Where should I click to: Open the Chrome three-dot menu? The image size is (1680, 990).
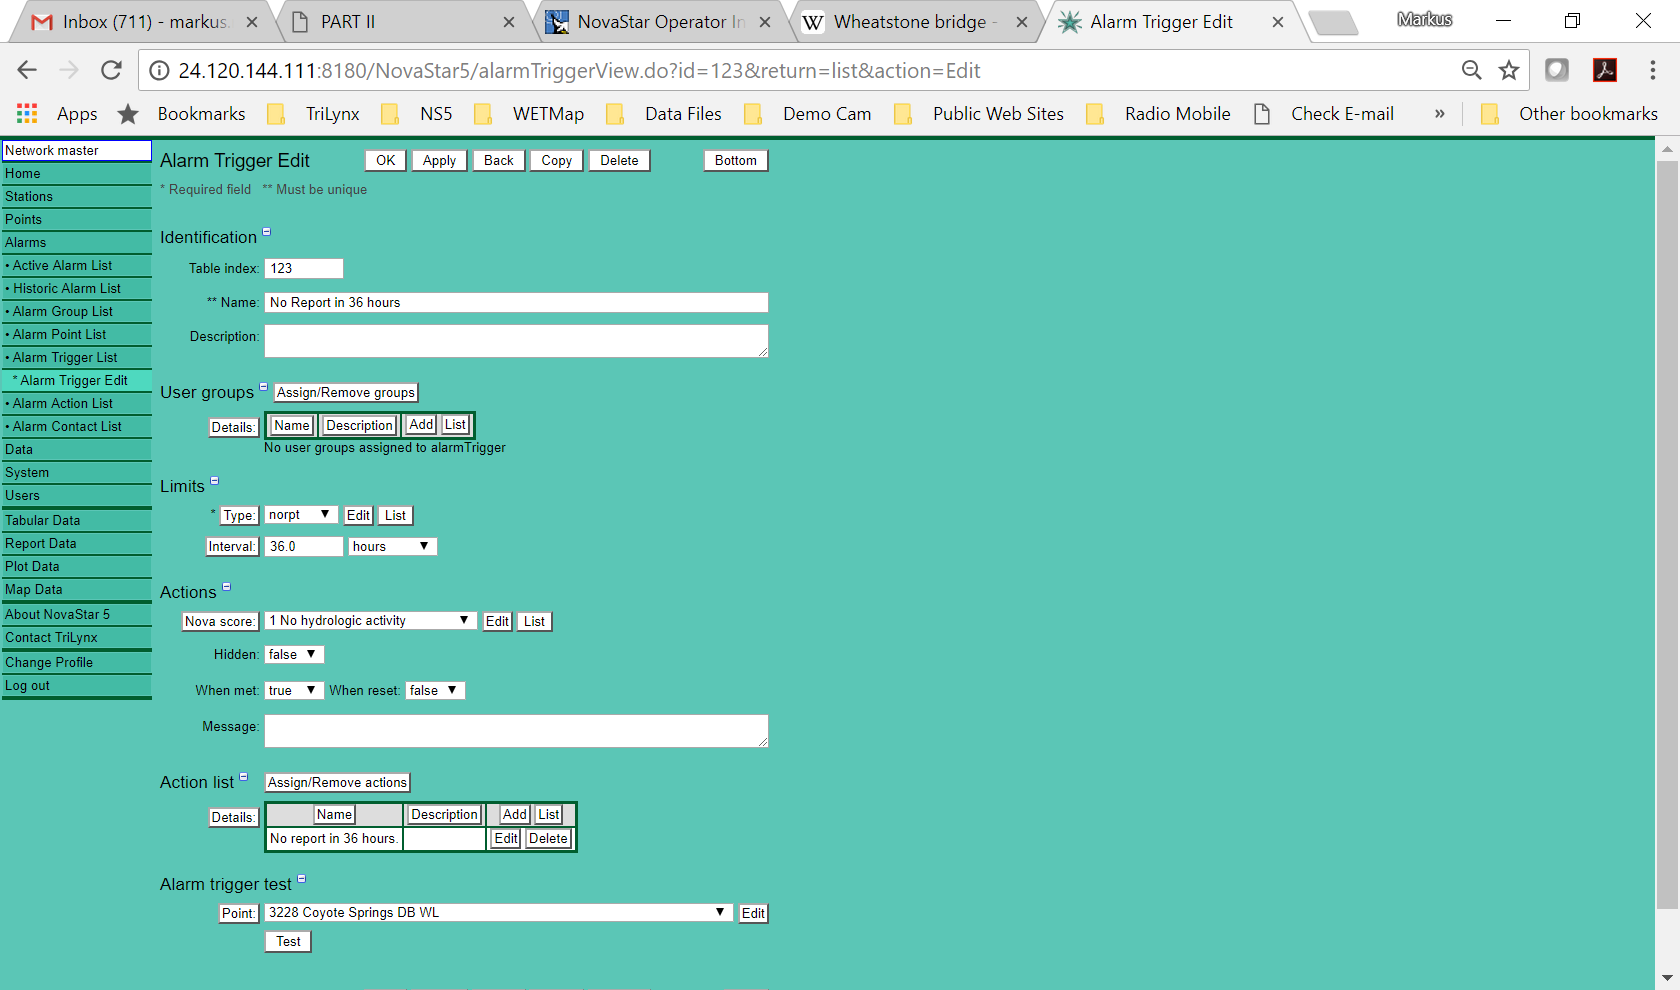[x=1652, y=70]
